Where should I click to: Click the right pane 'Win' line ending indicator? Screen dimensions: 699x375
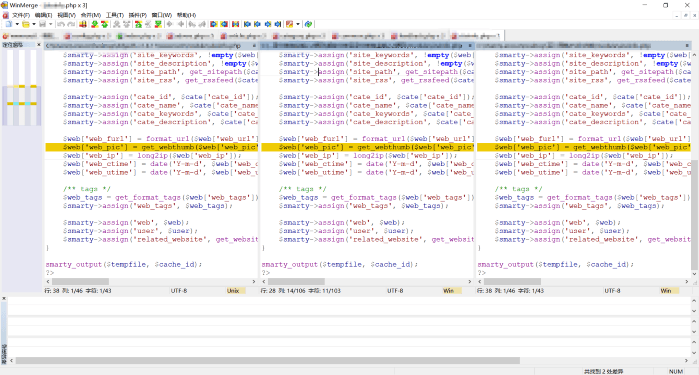pos(666,291)
